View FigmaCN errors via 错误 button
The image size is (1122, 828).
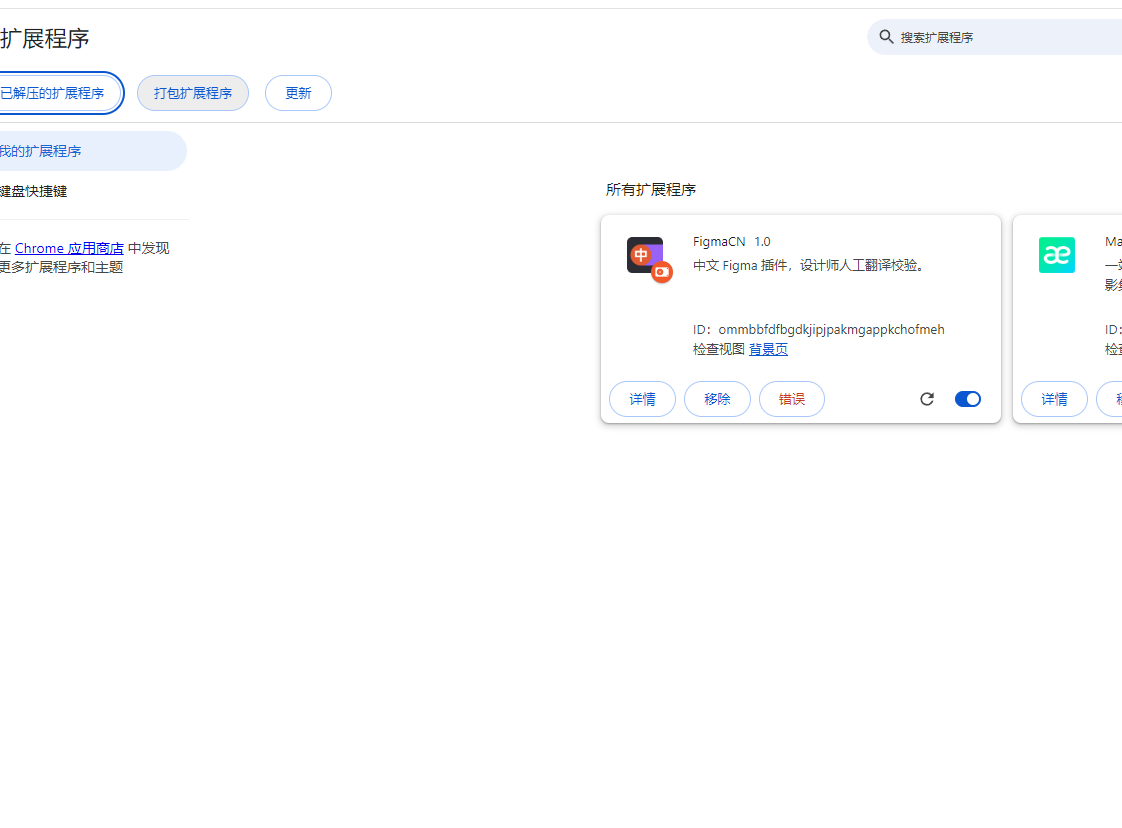point(791,399)
